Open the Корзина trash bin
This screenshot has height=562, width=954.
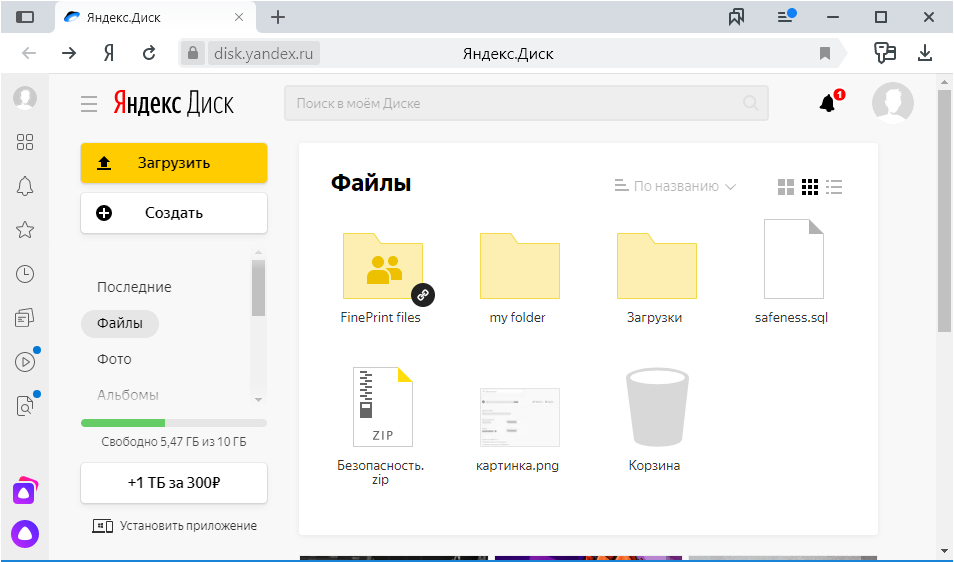coord(655,420)
